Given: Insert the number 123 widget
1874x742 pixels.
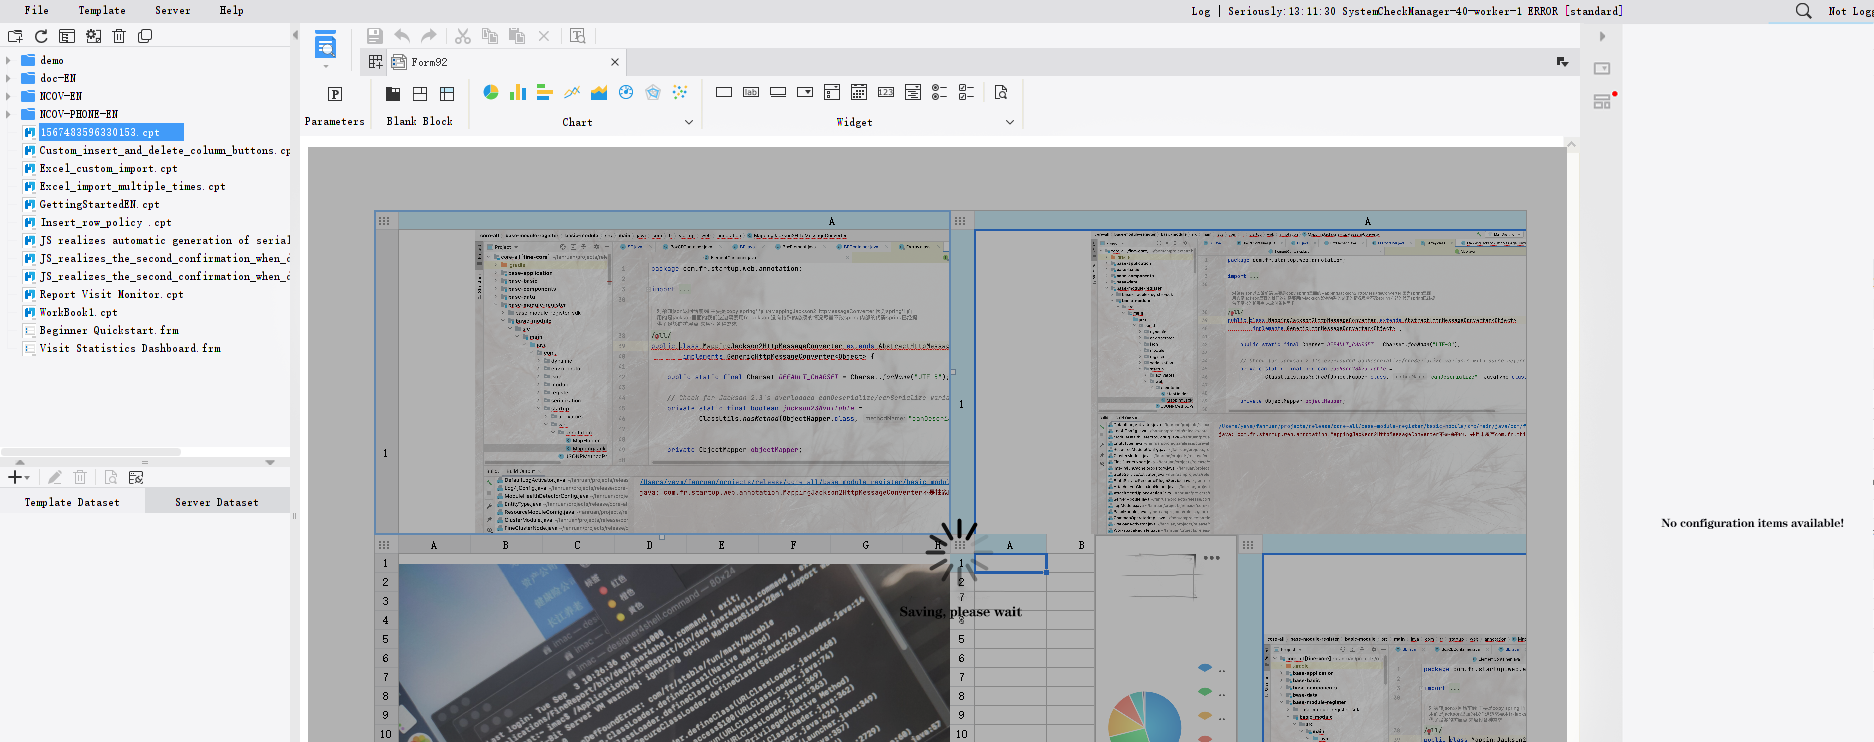Looking at the screenshot, I should click(886, 92).
